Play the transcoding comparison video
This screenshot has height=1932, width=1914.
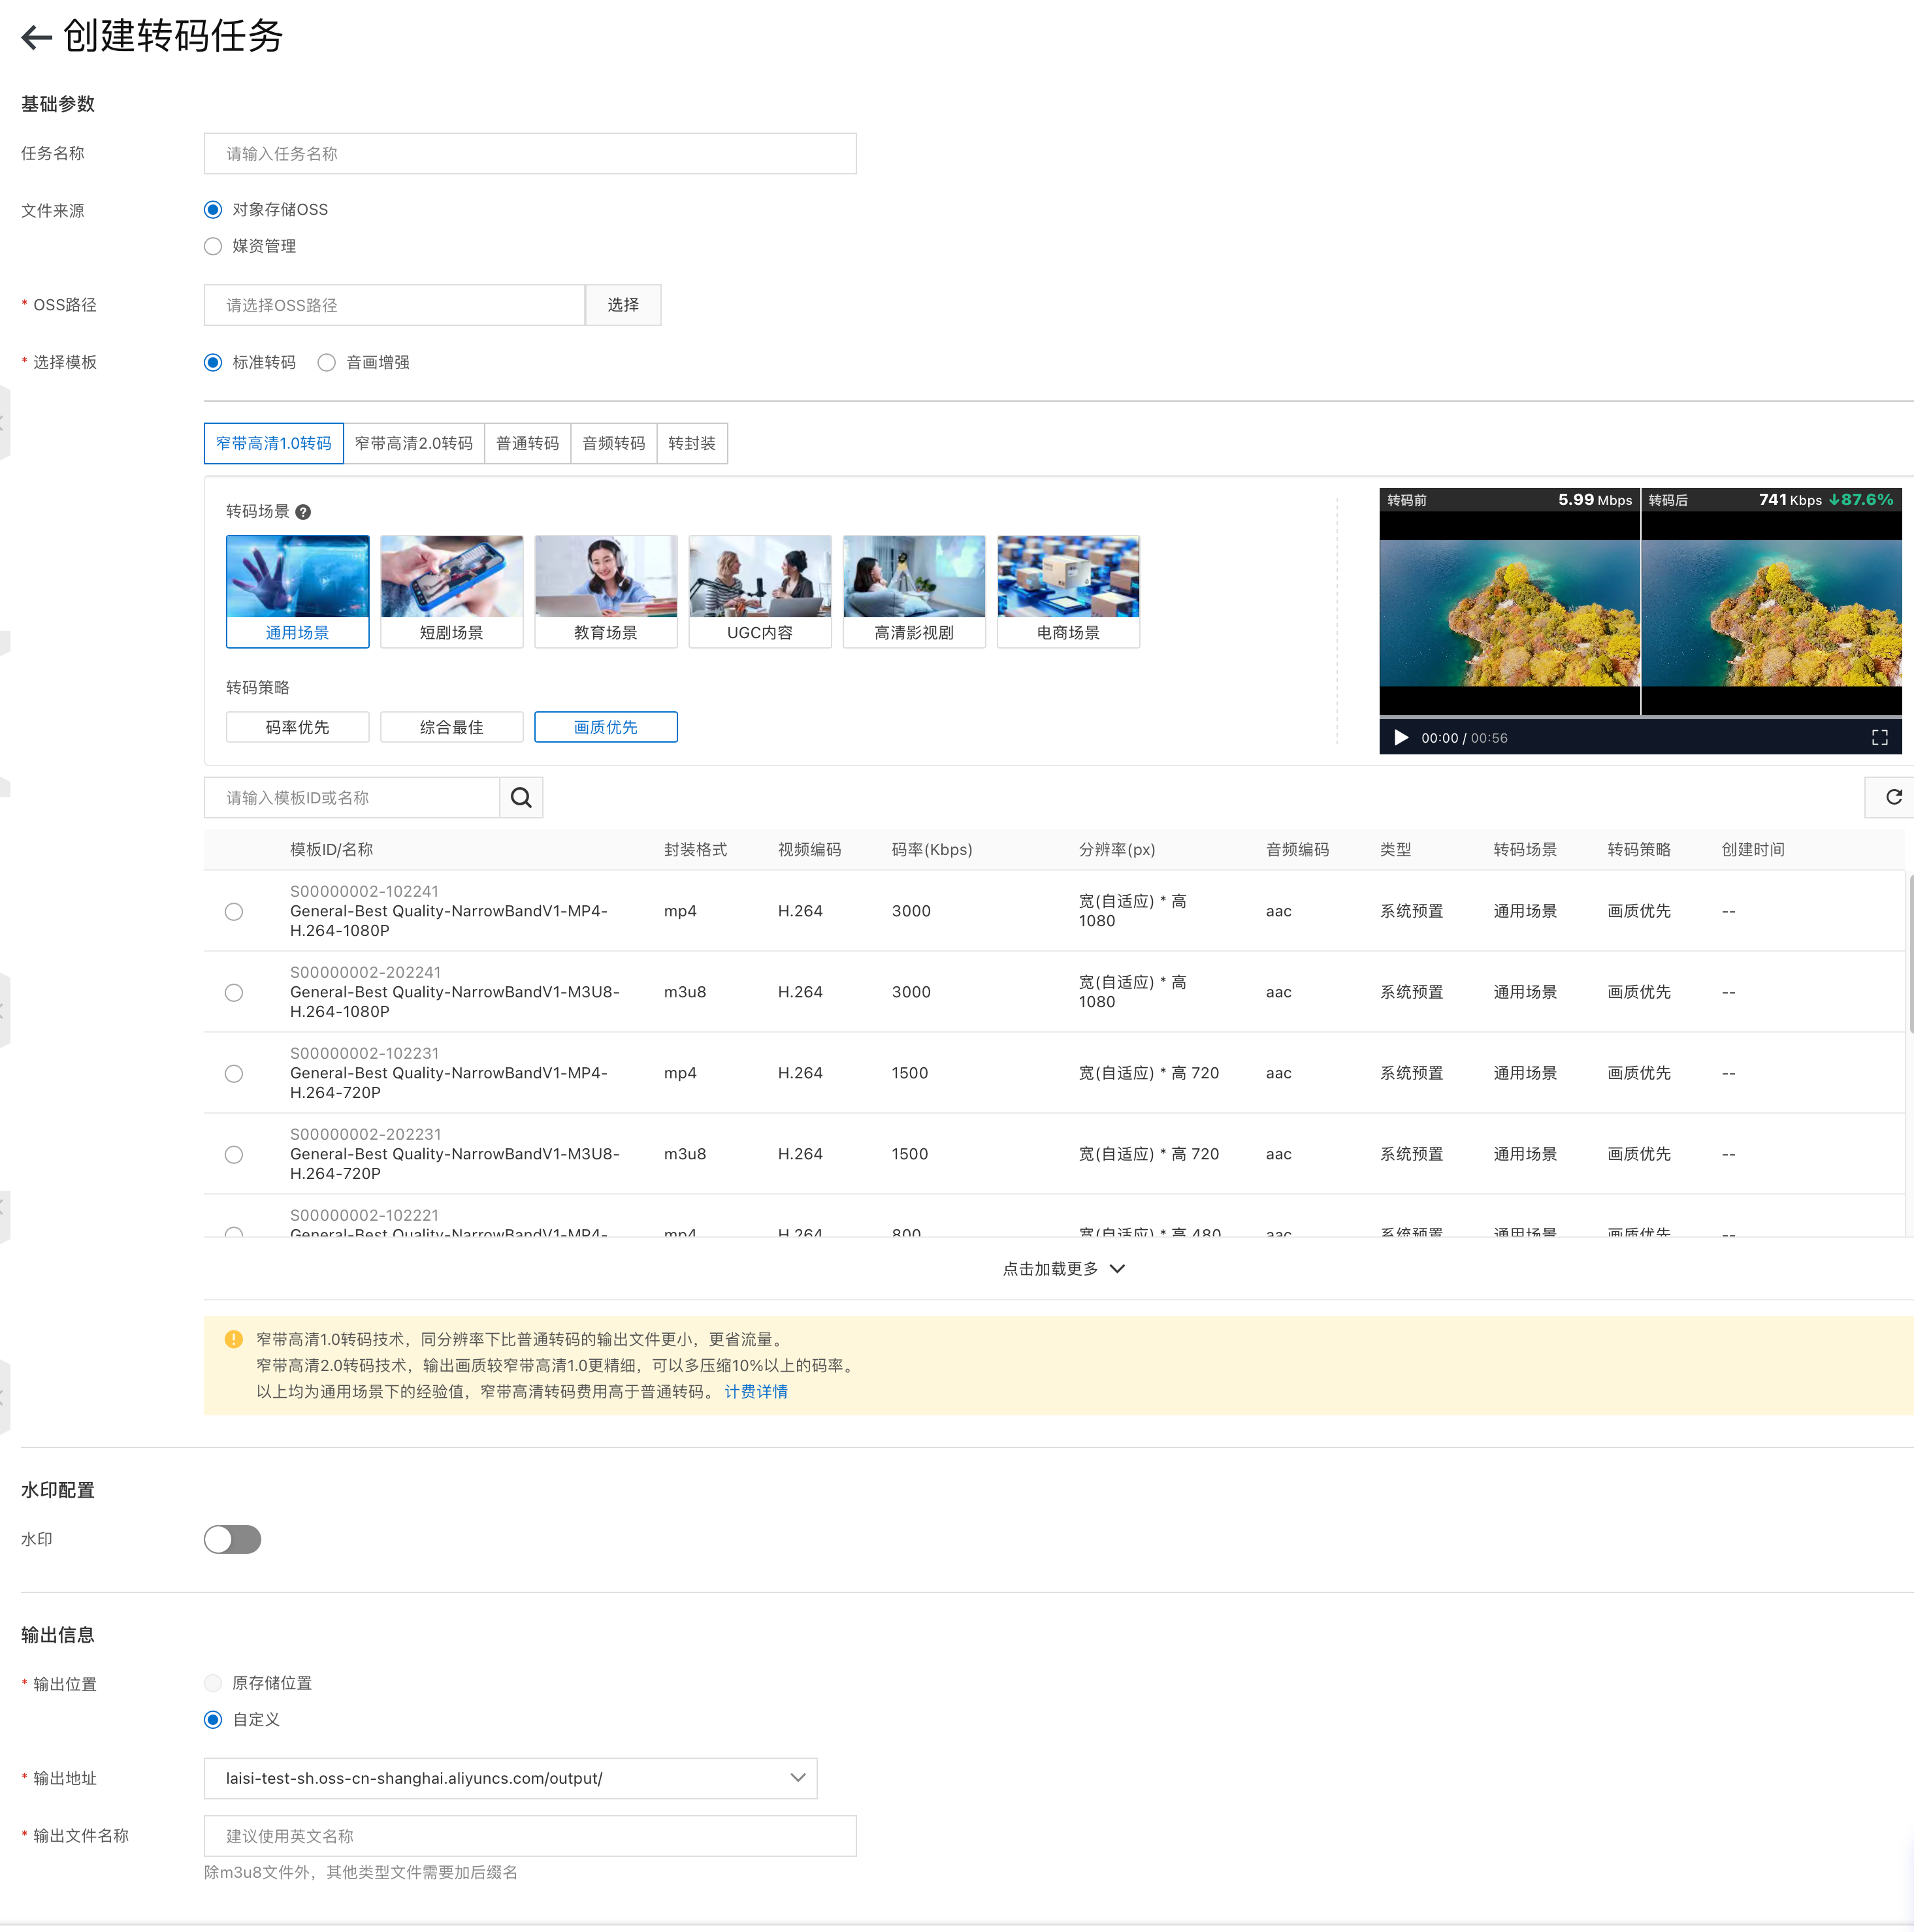pyautogui.click(x=1401, y=738)
